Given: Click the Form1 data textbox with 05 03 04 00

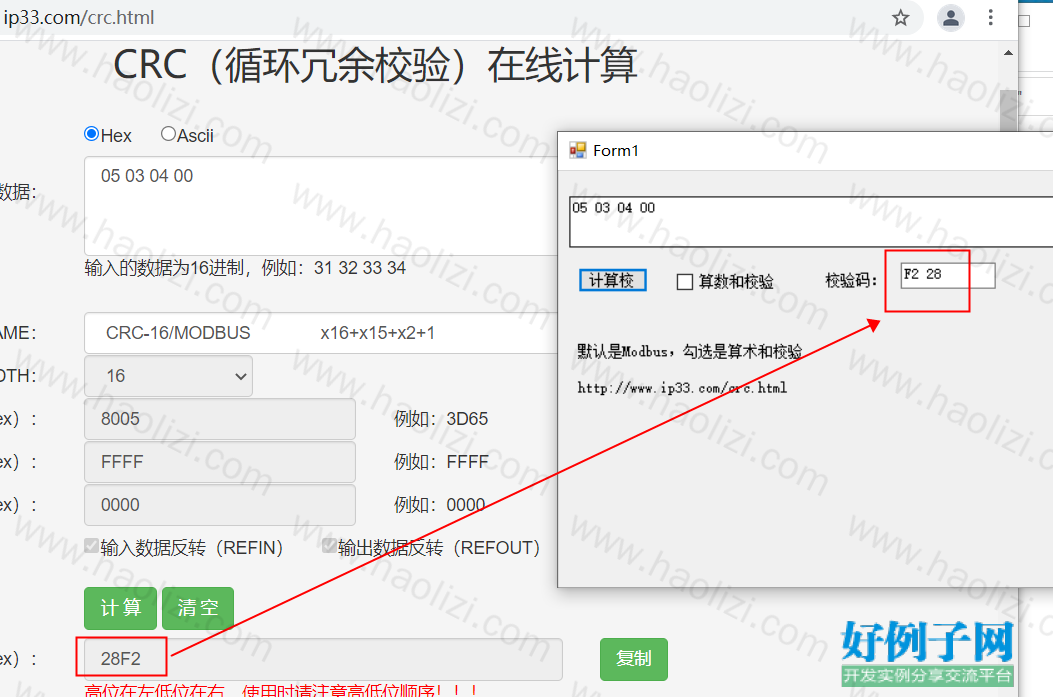Looking at the screenshot, I should (811, 222).
